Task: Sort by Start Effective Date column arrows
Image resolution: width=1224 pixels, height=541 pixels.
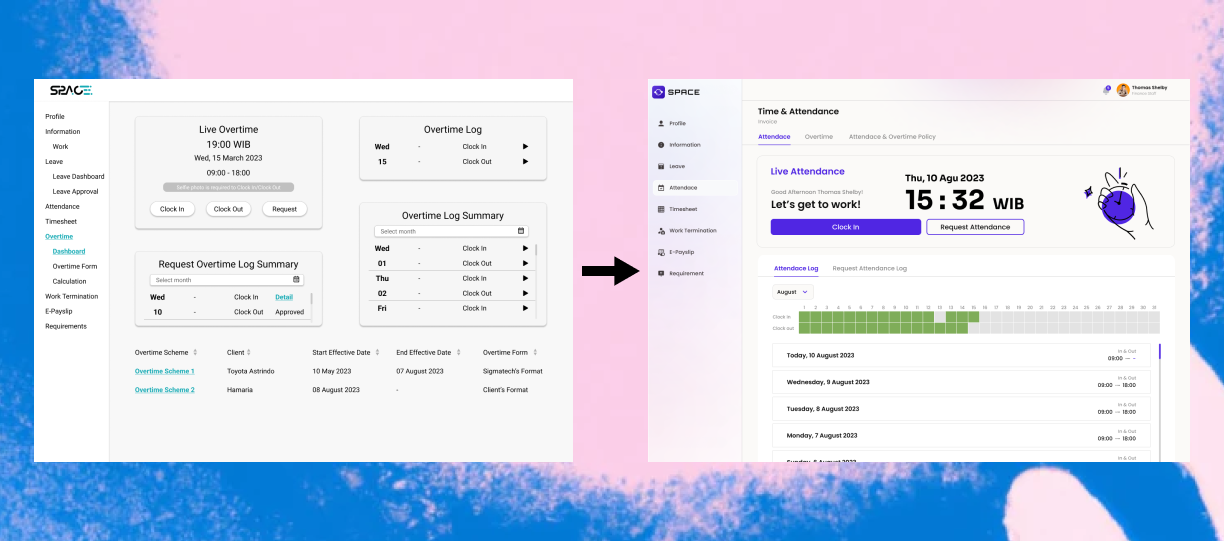Action: (377, 352)
